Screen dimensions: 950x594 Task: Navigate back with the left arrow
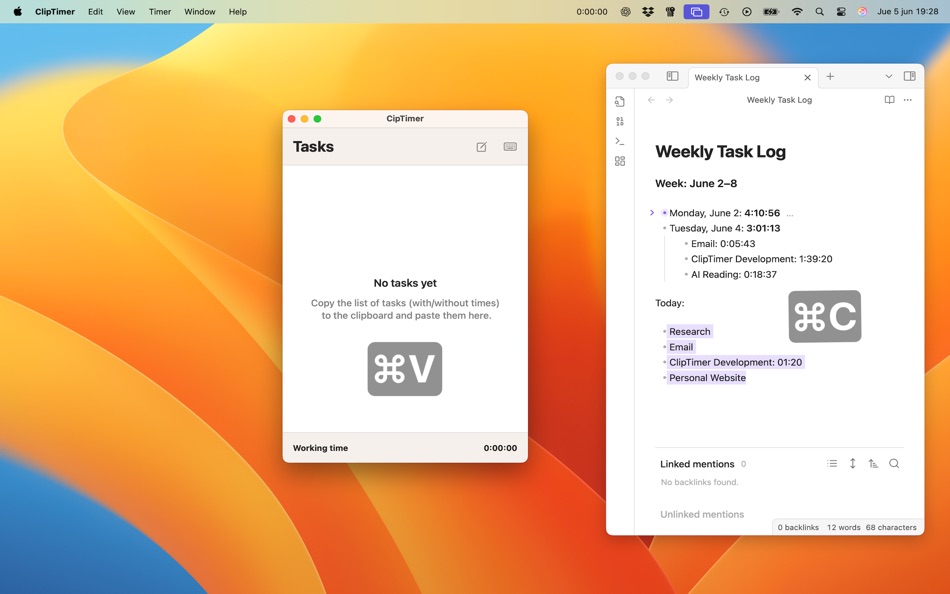tap(651, 100)
